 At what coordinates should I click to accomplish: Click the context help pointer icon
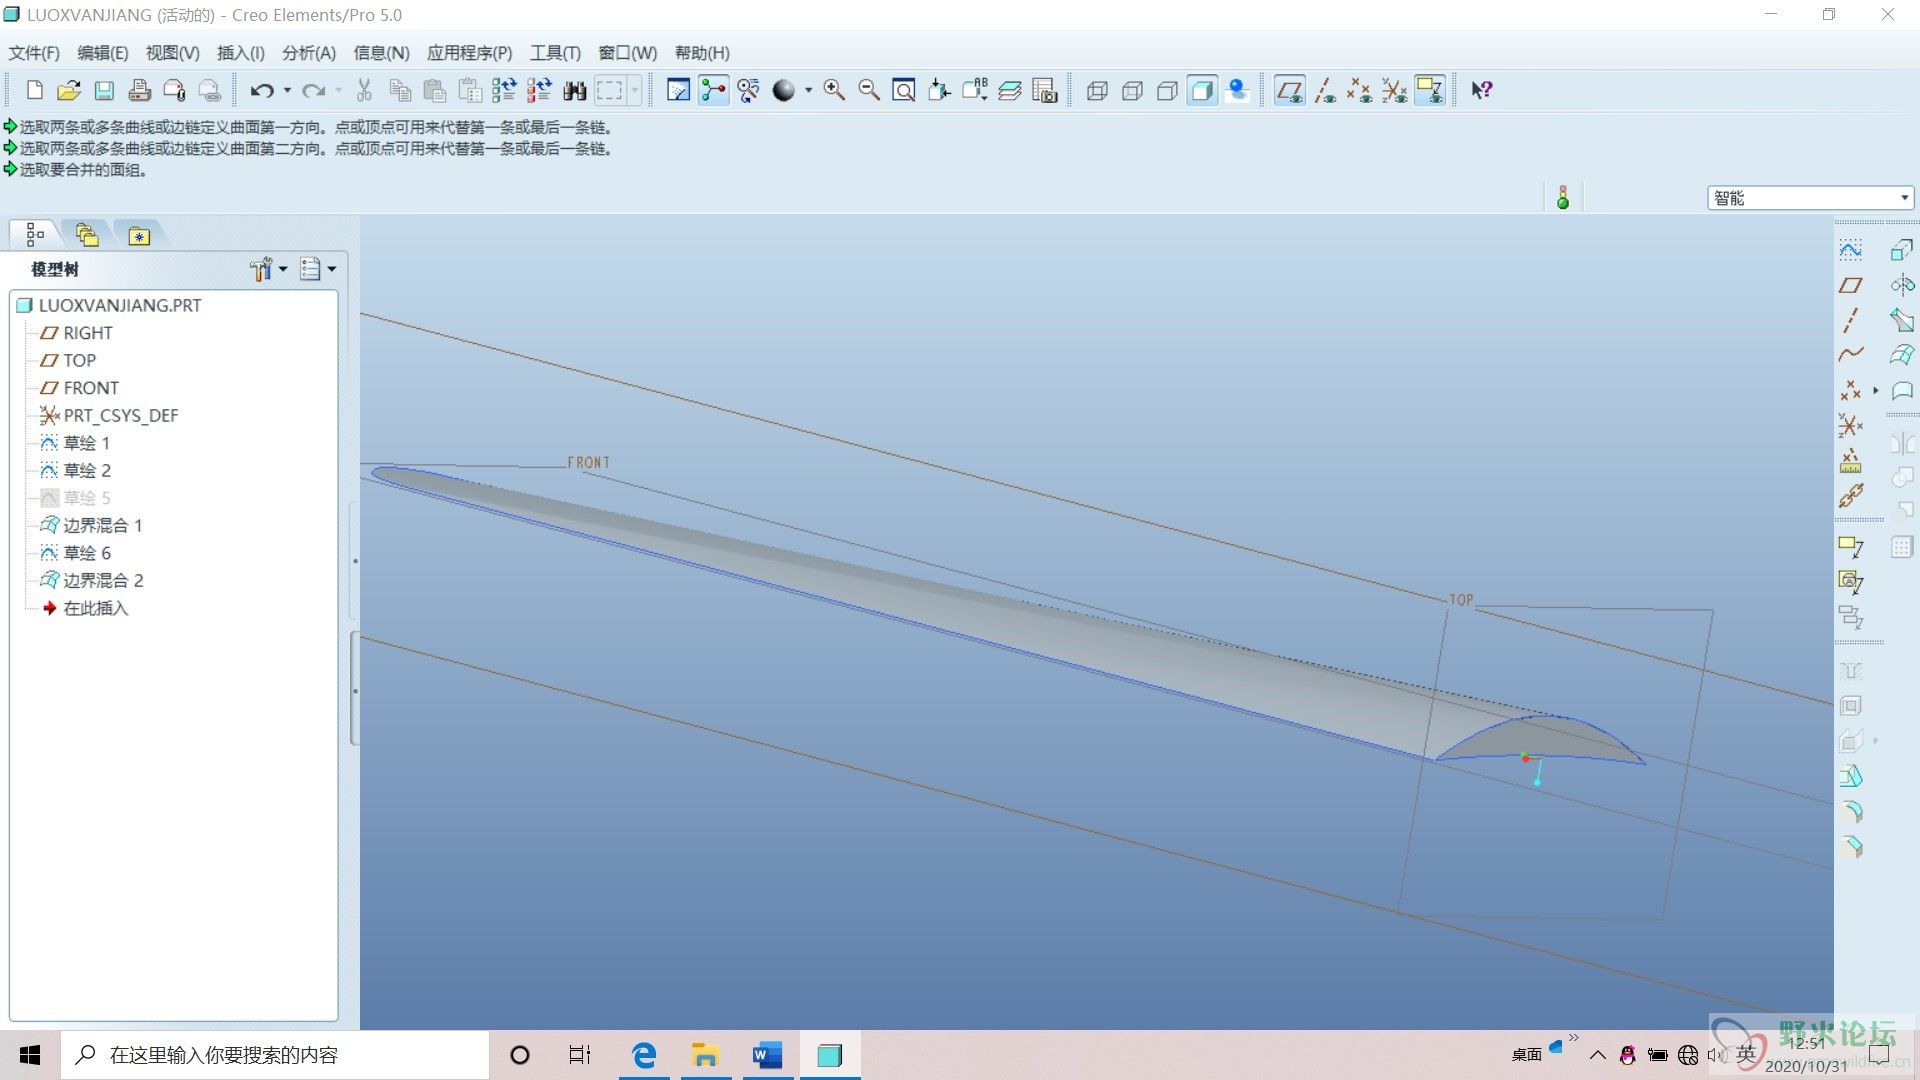pos(1482,91)
